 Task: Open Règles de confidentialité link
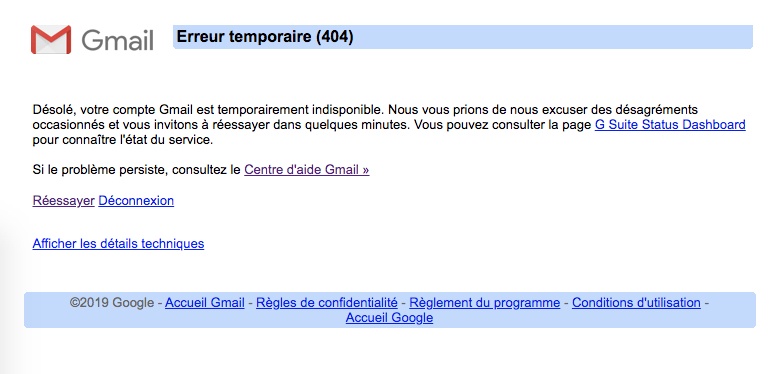[327, 303]
